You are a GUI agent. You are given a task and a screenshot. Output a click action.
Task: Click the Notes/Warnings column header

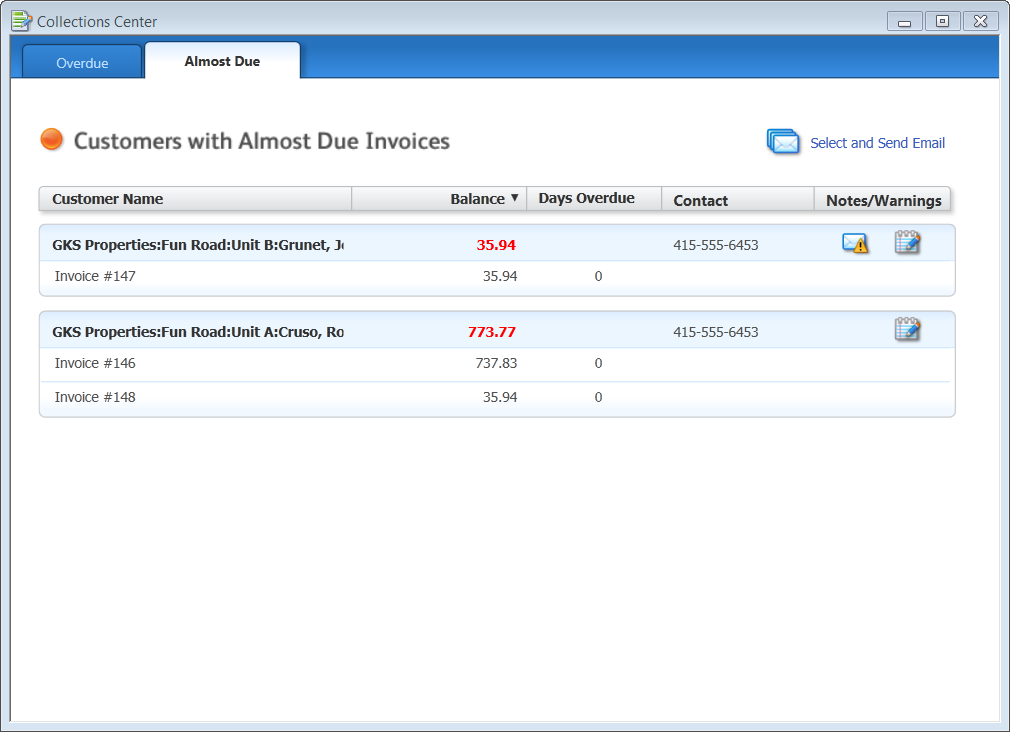[883, 200]
